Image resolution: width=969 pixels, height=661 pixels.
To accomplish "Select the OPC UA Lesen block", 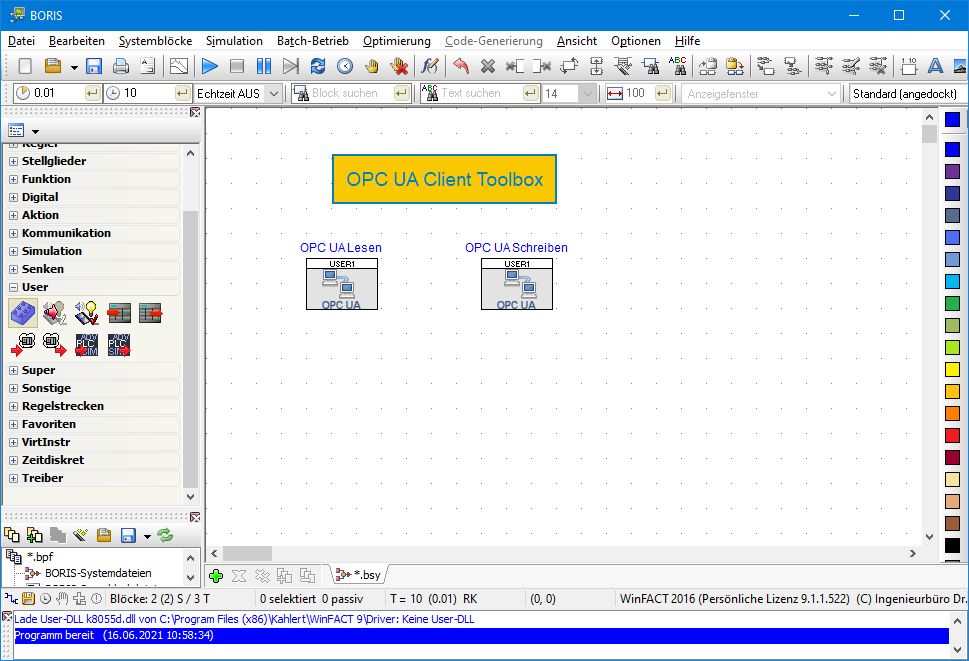I will (342, 284).
